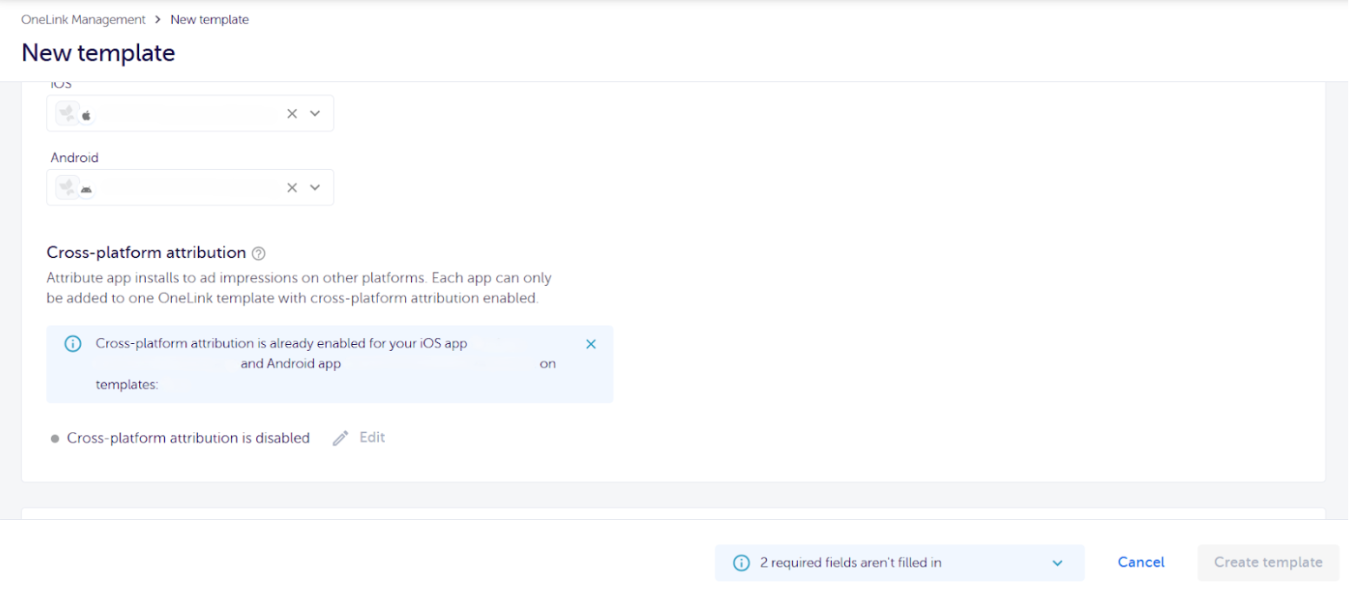Click the info icon in the validation message
This screenshot has height=592, width=1349.
(x=740, y=562)
